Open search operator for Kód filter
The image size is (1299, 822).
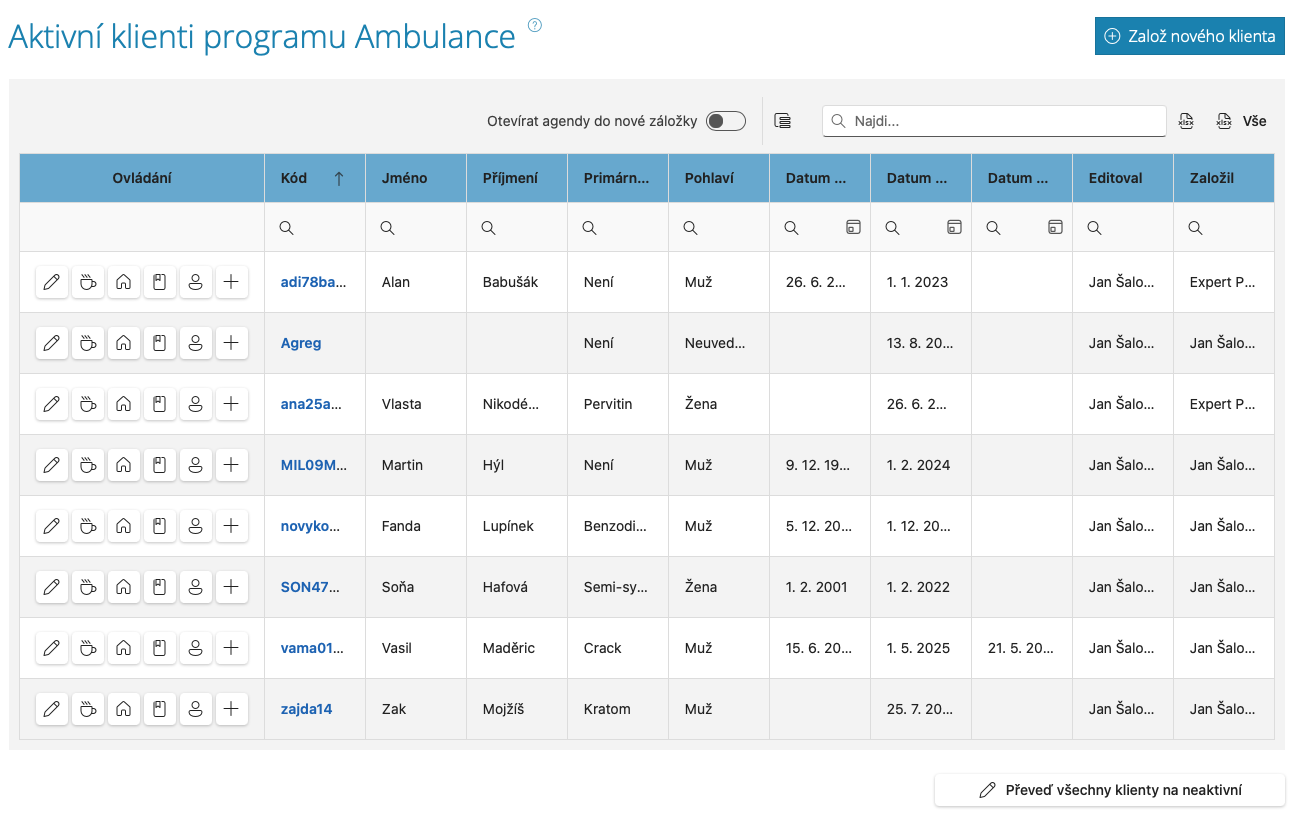pyautogui.click(x=286, y=228)
